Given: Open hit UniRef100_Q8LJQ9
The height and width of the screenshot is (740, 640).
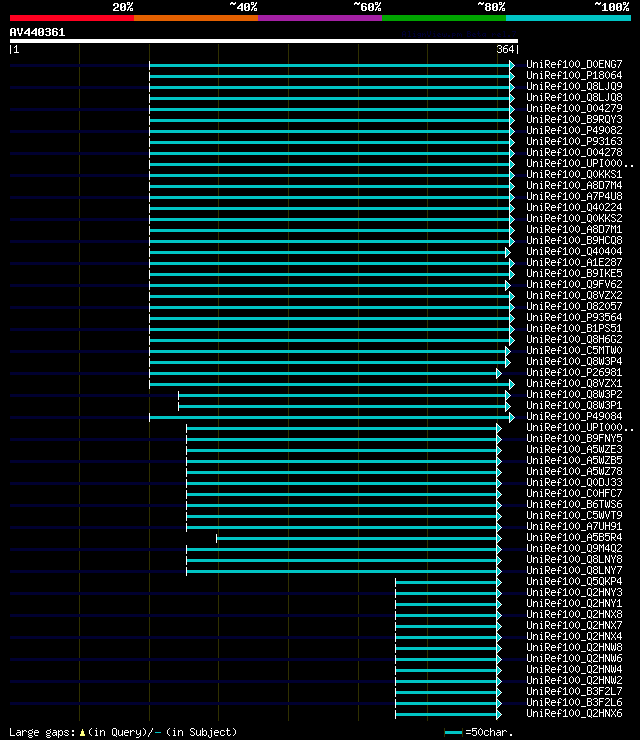Looking at the screenshot, I should click(574, 86).
